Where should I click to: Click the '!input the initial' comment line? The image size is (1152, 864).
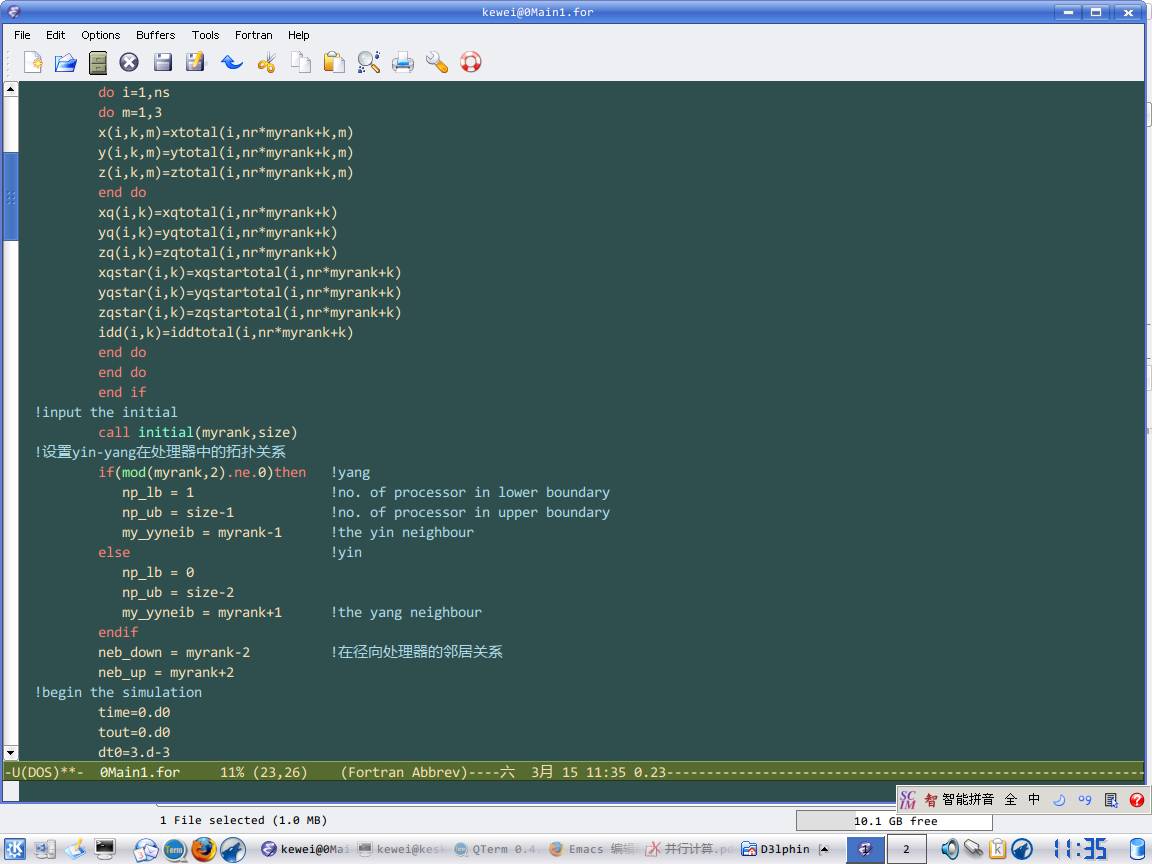(106, 413)
